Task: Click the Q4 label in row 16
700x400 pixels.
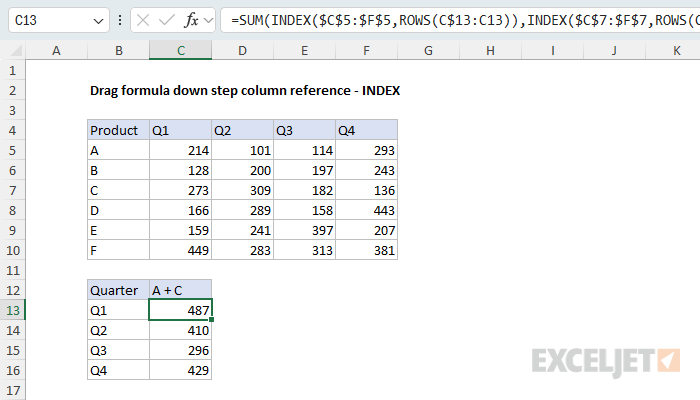Action: pos(118,370)
